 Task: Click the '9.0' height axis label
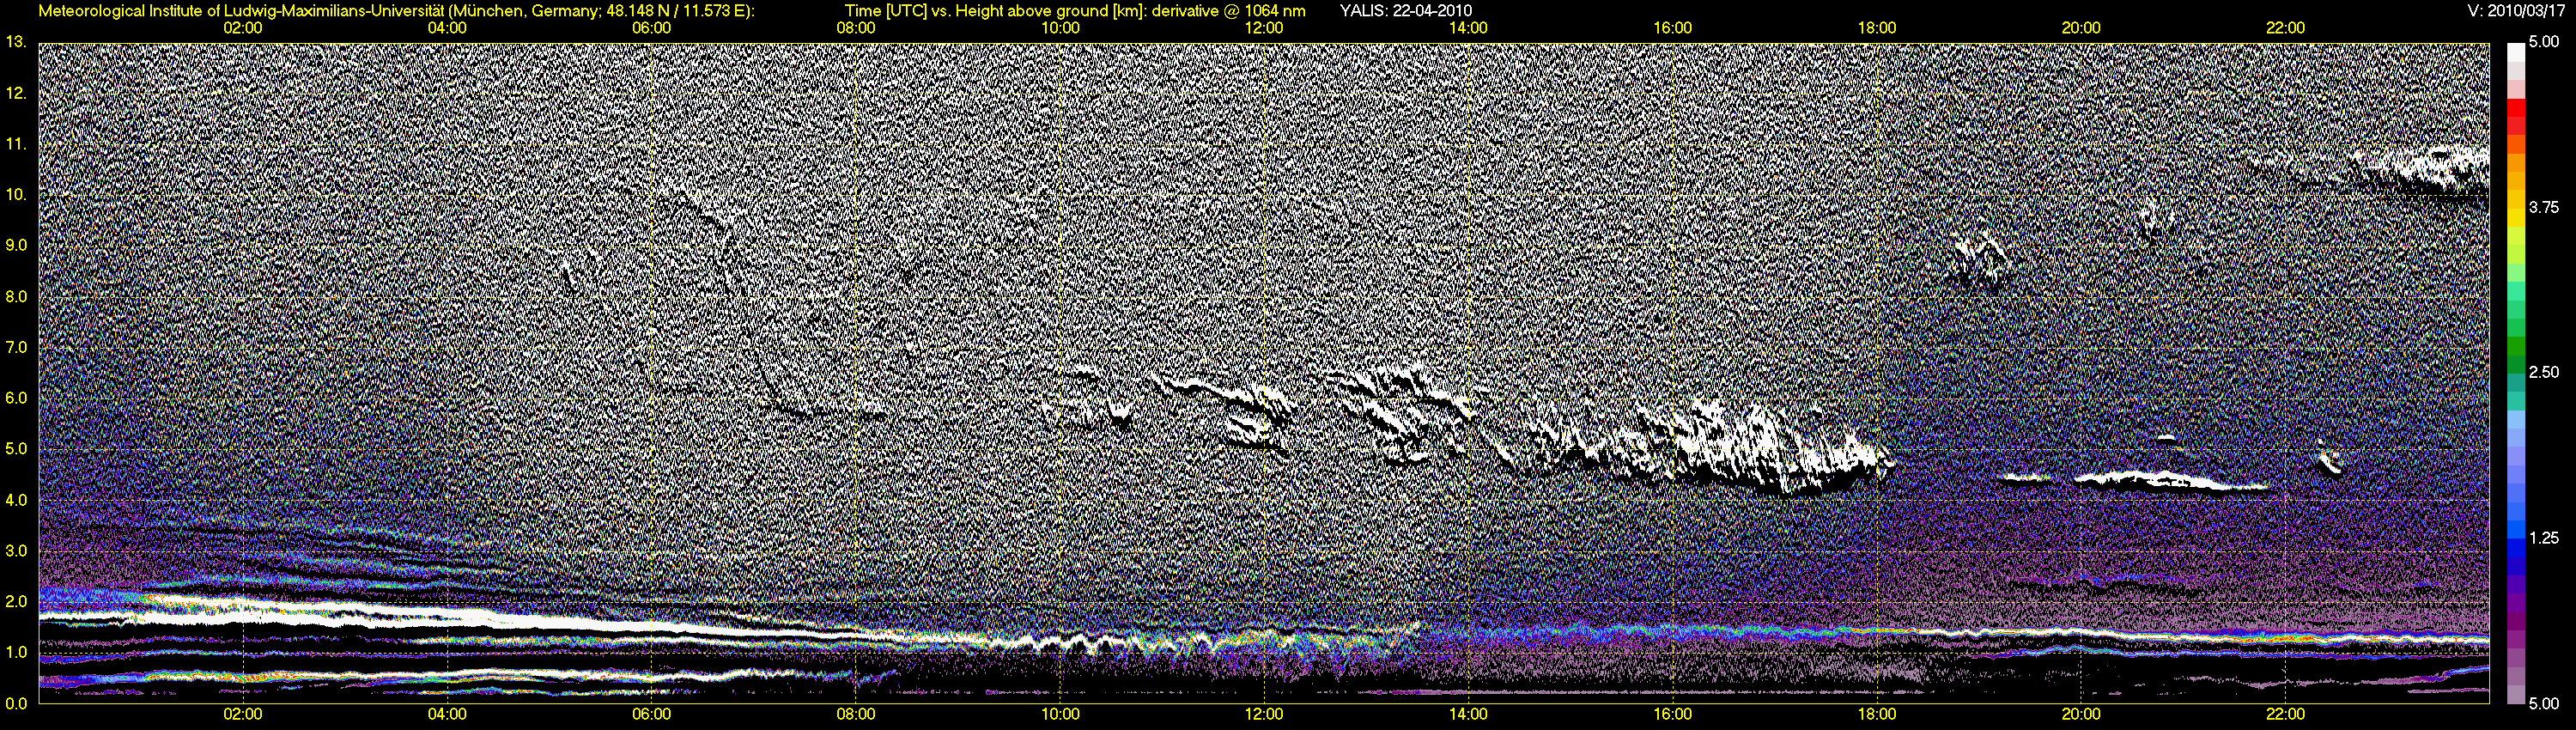pyautogui.click(x=16, y=245)
